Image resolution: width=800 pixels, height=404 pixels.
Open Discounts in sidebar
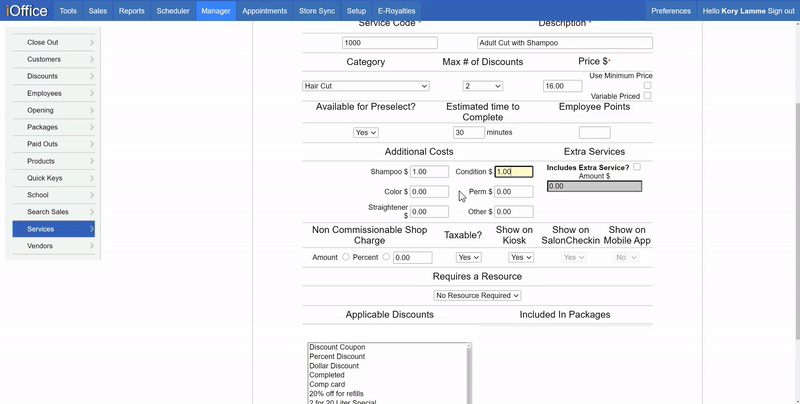point(54,76)
